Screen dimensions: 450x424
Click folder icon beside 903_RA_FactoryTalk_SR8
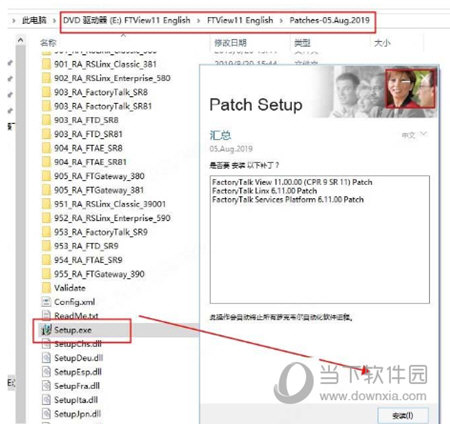[46, 92]
